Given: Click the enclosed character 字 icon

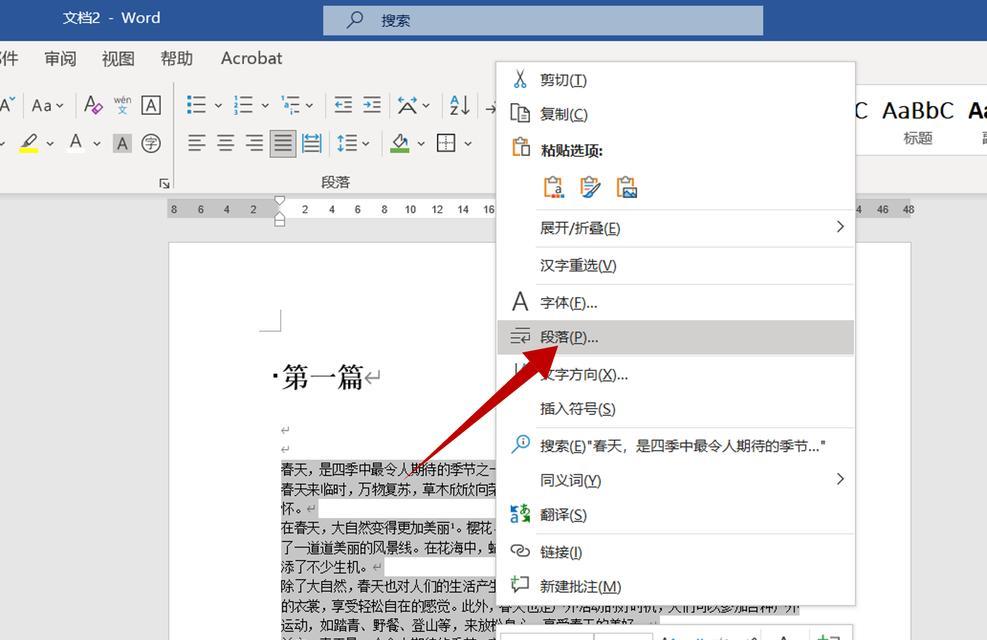Looking at the screenshot, I should point(151,143).
